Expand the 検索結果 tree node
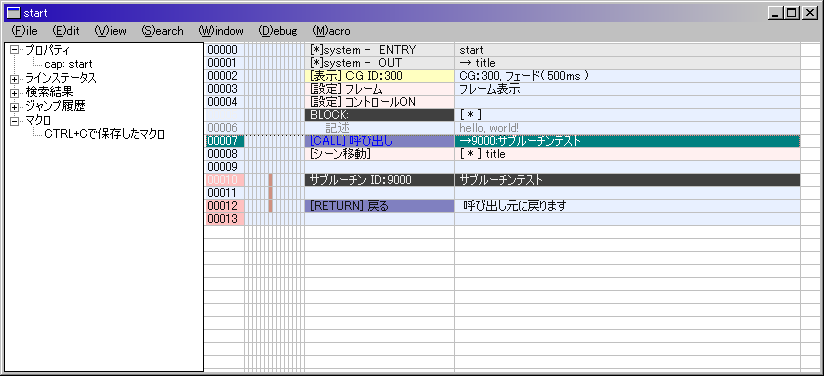The width and height of the screenshot is (824, 376). (x=14, y=93)
